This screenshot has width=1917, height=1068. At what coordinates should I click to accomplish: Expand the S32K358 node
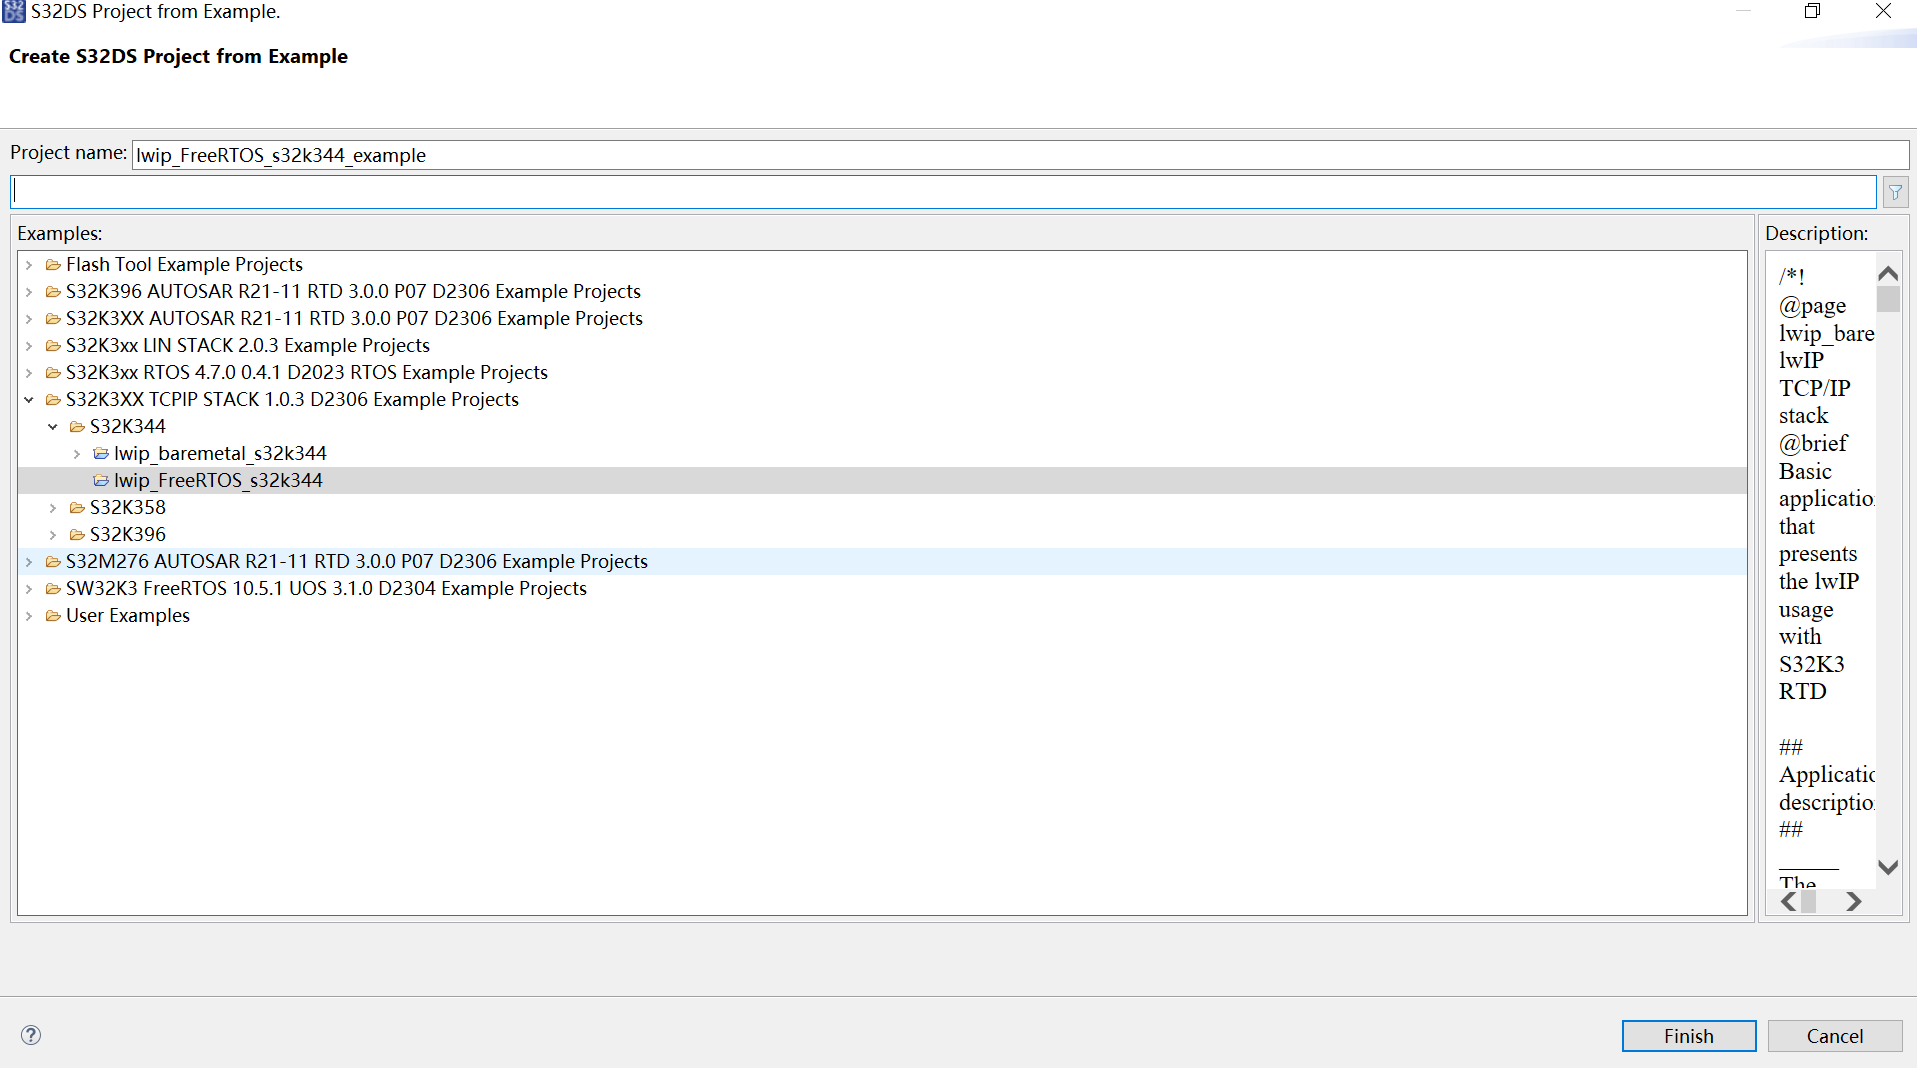[53, 507]
